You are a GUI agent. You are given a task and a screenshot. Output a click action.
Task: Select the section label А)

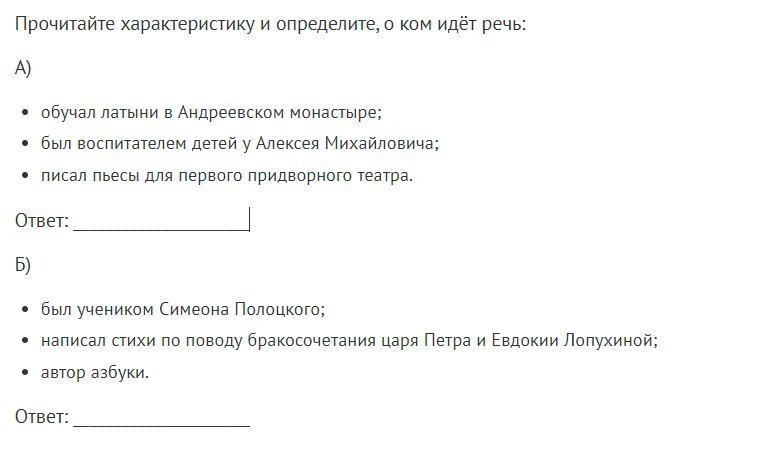[x=23, y=68]
